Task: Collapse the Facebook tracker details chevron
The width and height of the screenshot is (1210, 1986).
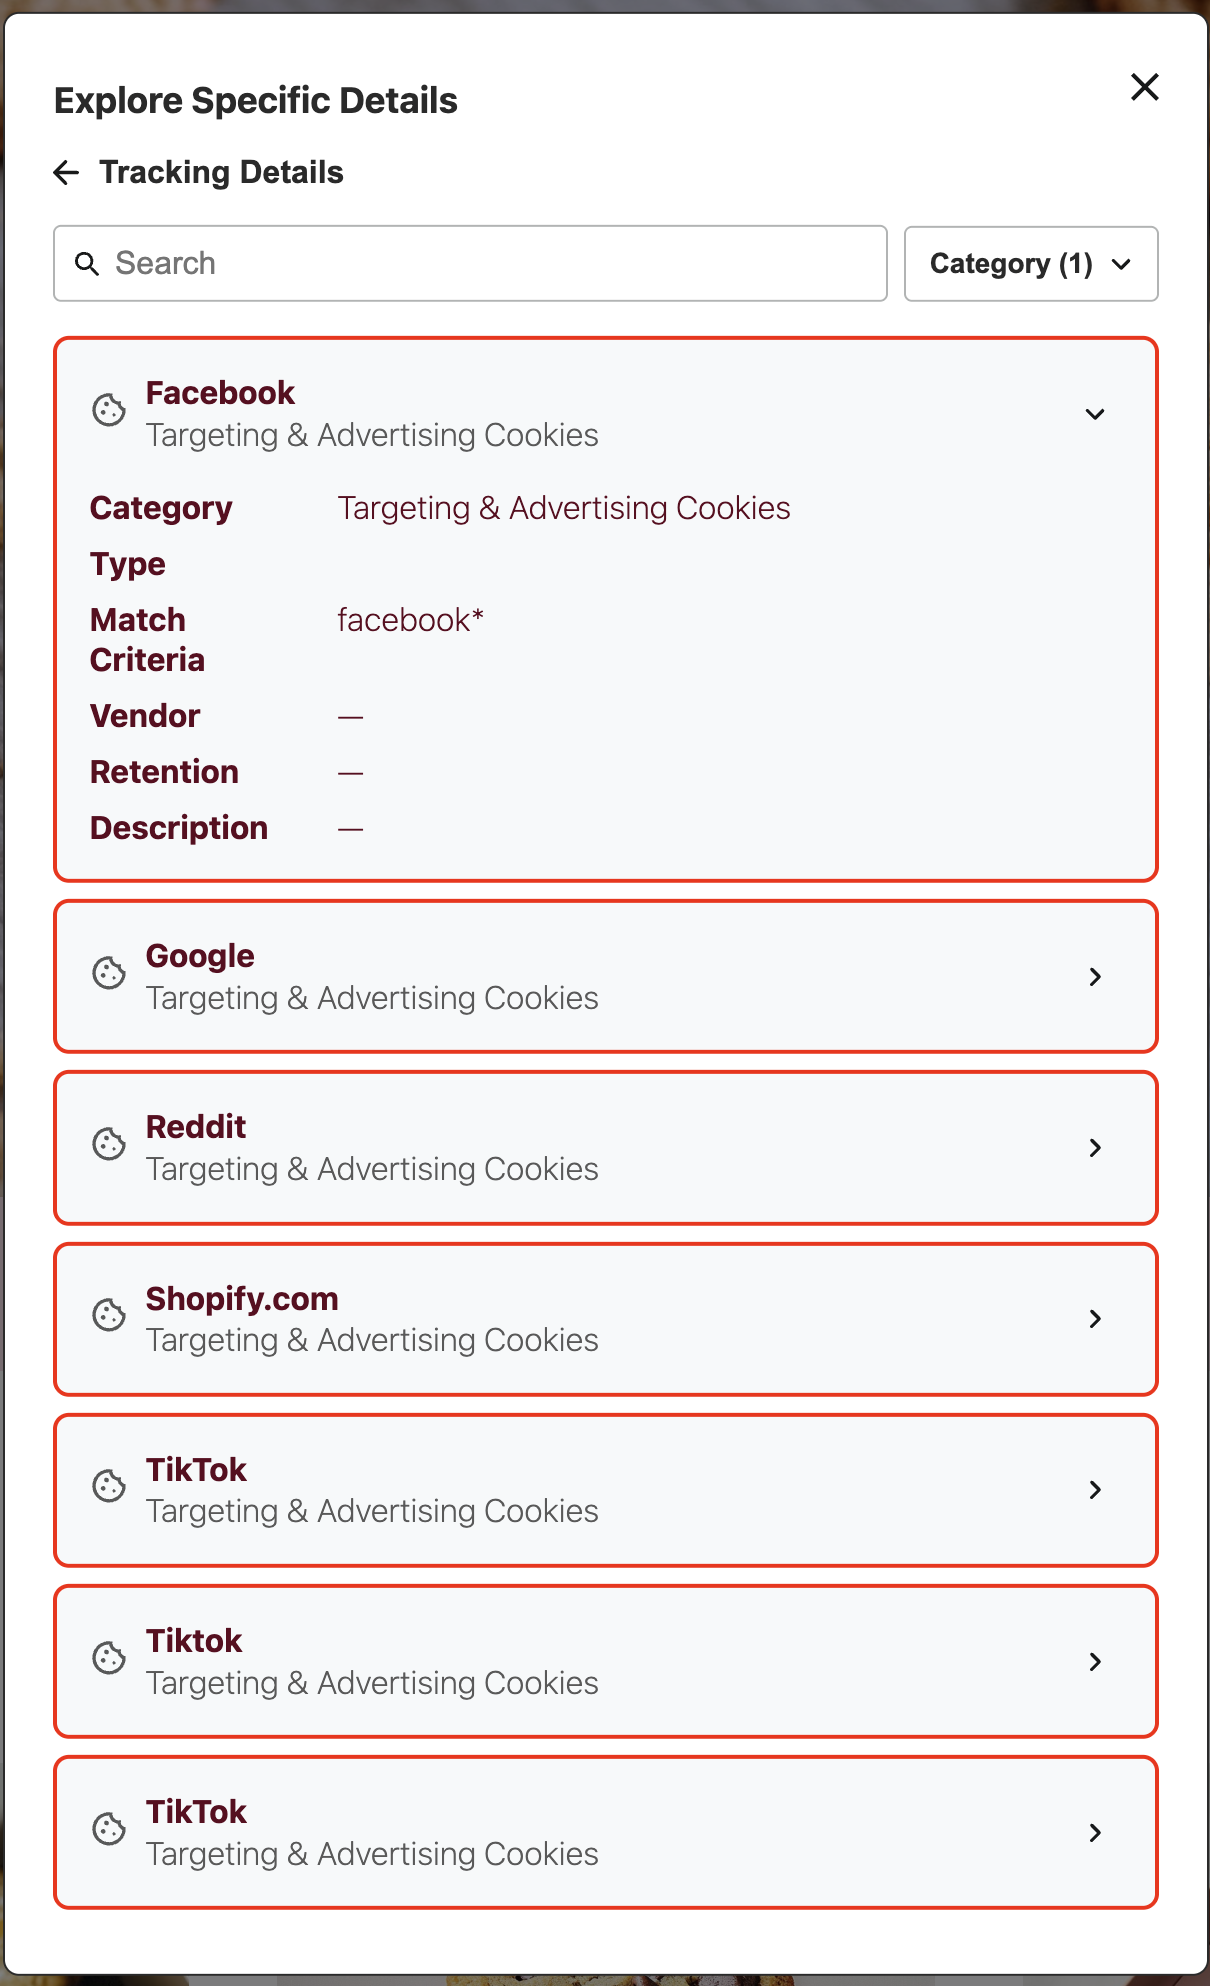Action: [x=1095, y=414]
